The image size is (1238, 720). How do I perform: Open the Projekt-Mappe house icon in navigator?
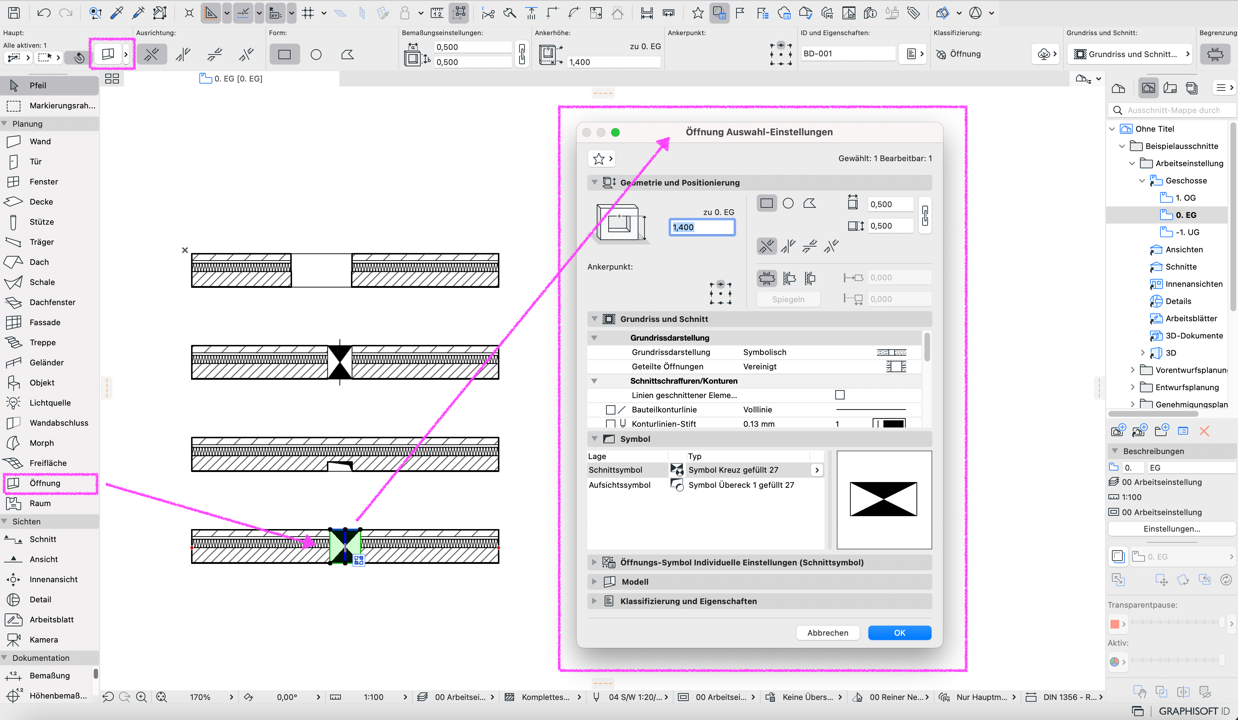1118,88
